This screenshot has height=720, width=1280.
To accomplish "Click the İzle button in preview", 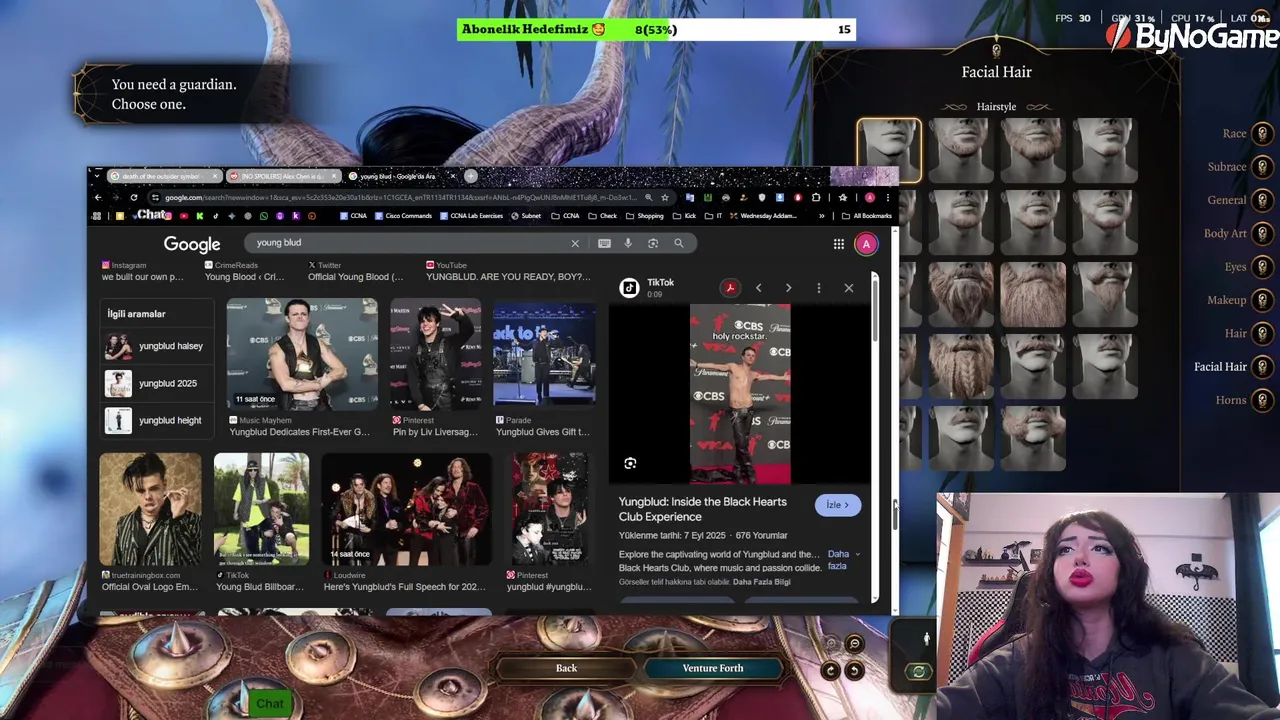I will (837, 505).
